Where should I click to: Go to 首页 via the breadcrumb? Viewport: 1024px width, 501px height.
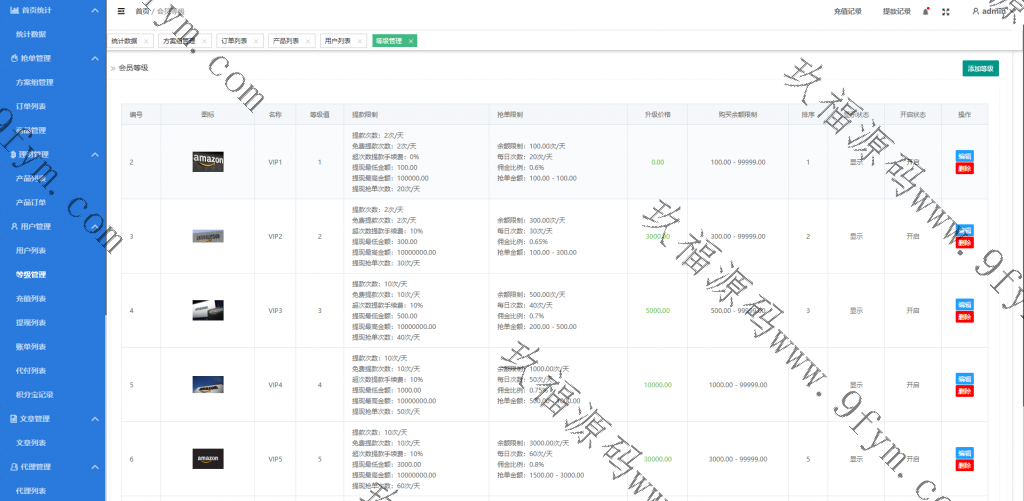pyautogui.click(x=142, y=11)
